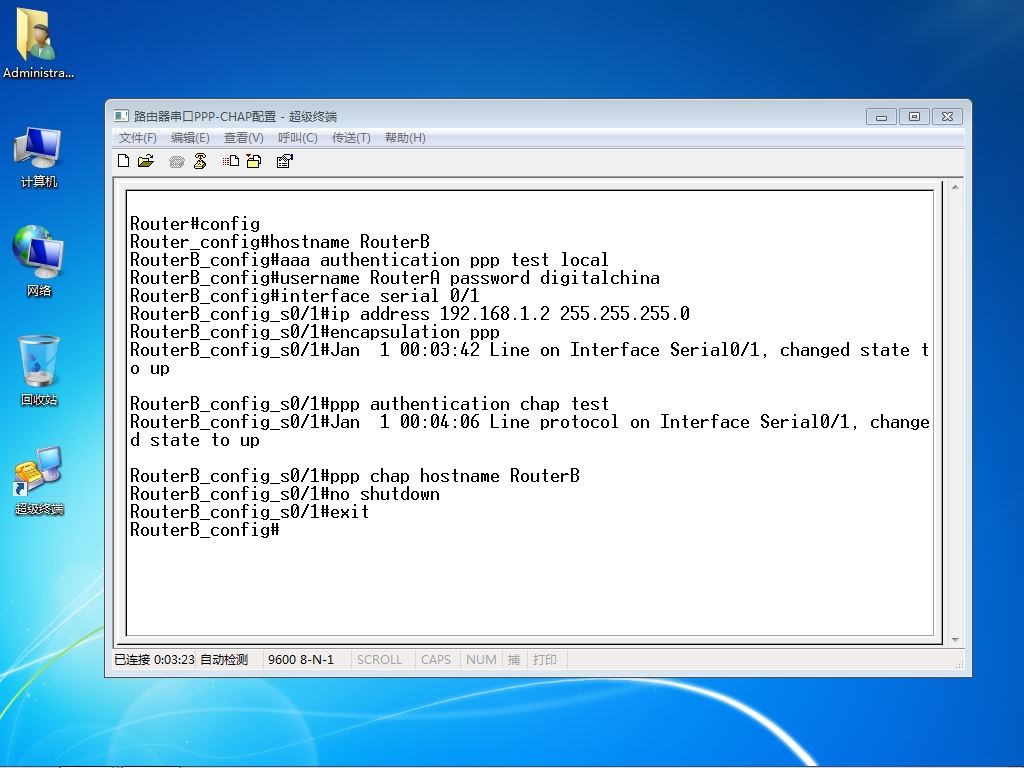Viewport: 1024px width, 768px height.
Task: Click the Disconnect toolbar icon
Action: pos(200,161)
